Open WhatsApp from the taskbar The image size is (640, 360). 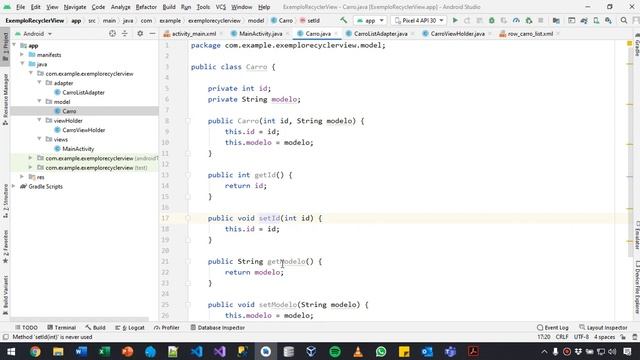(x=381, y=351)
